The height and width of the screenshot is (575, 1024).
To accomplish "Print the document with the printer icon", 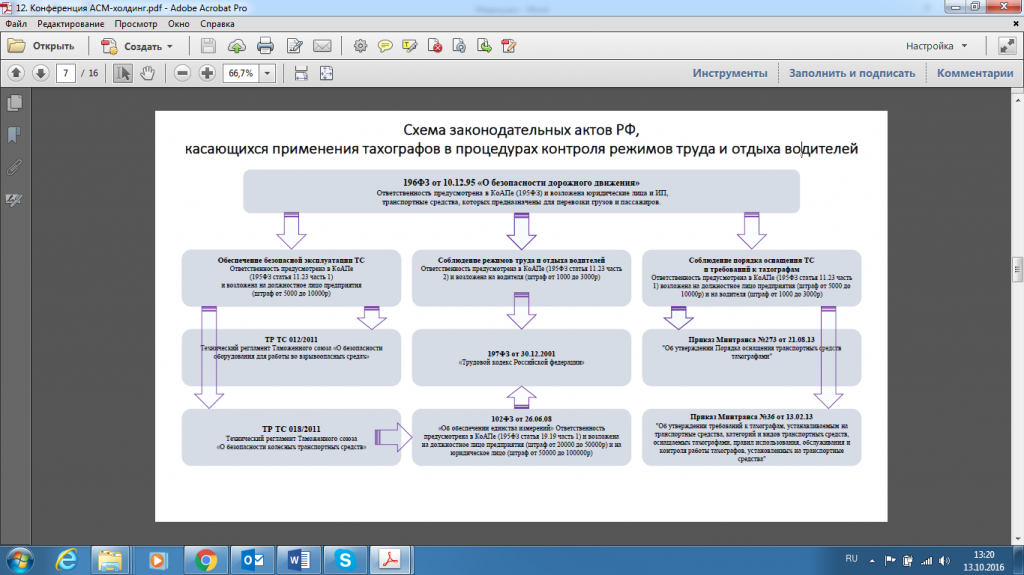I will pos(265,46).
